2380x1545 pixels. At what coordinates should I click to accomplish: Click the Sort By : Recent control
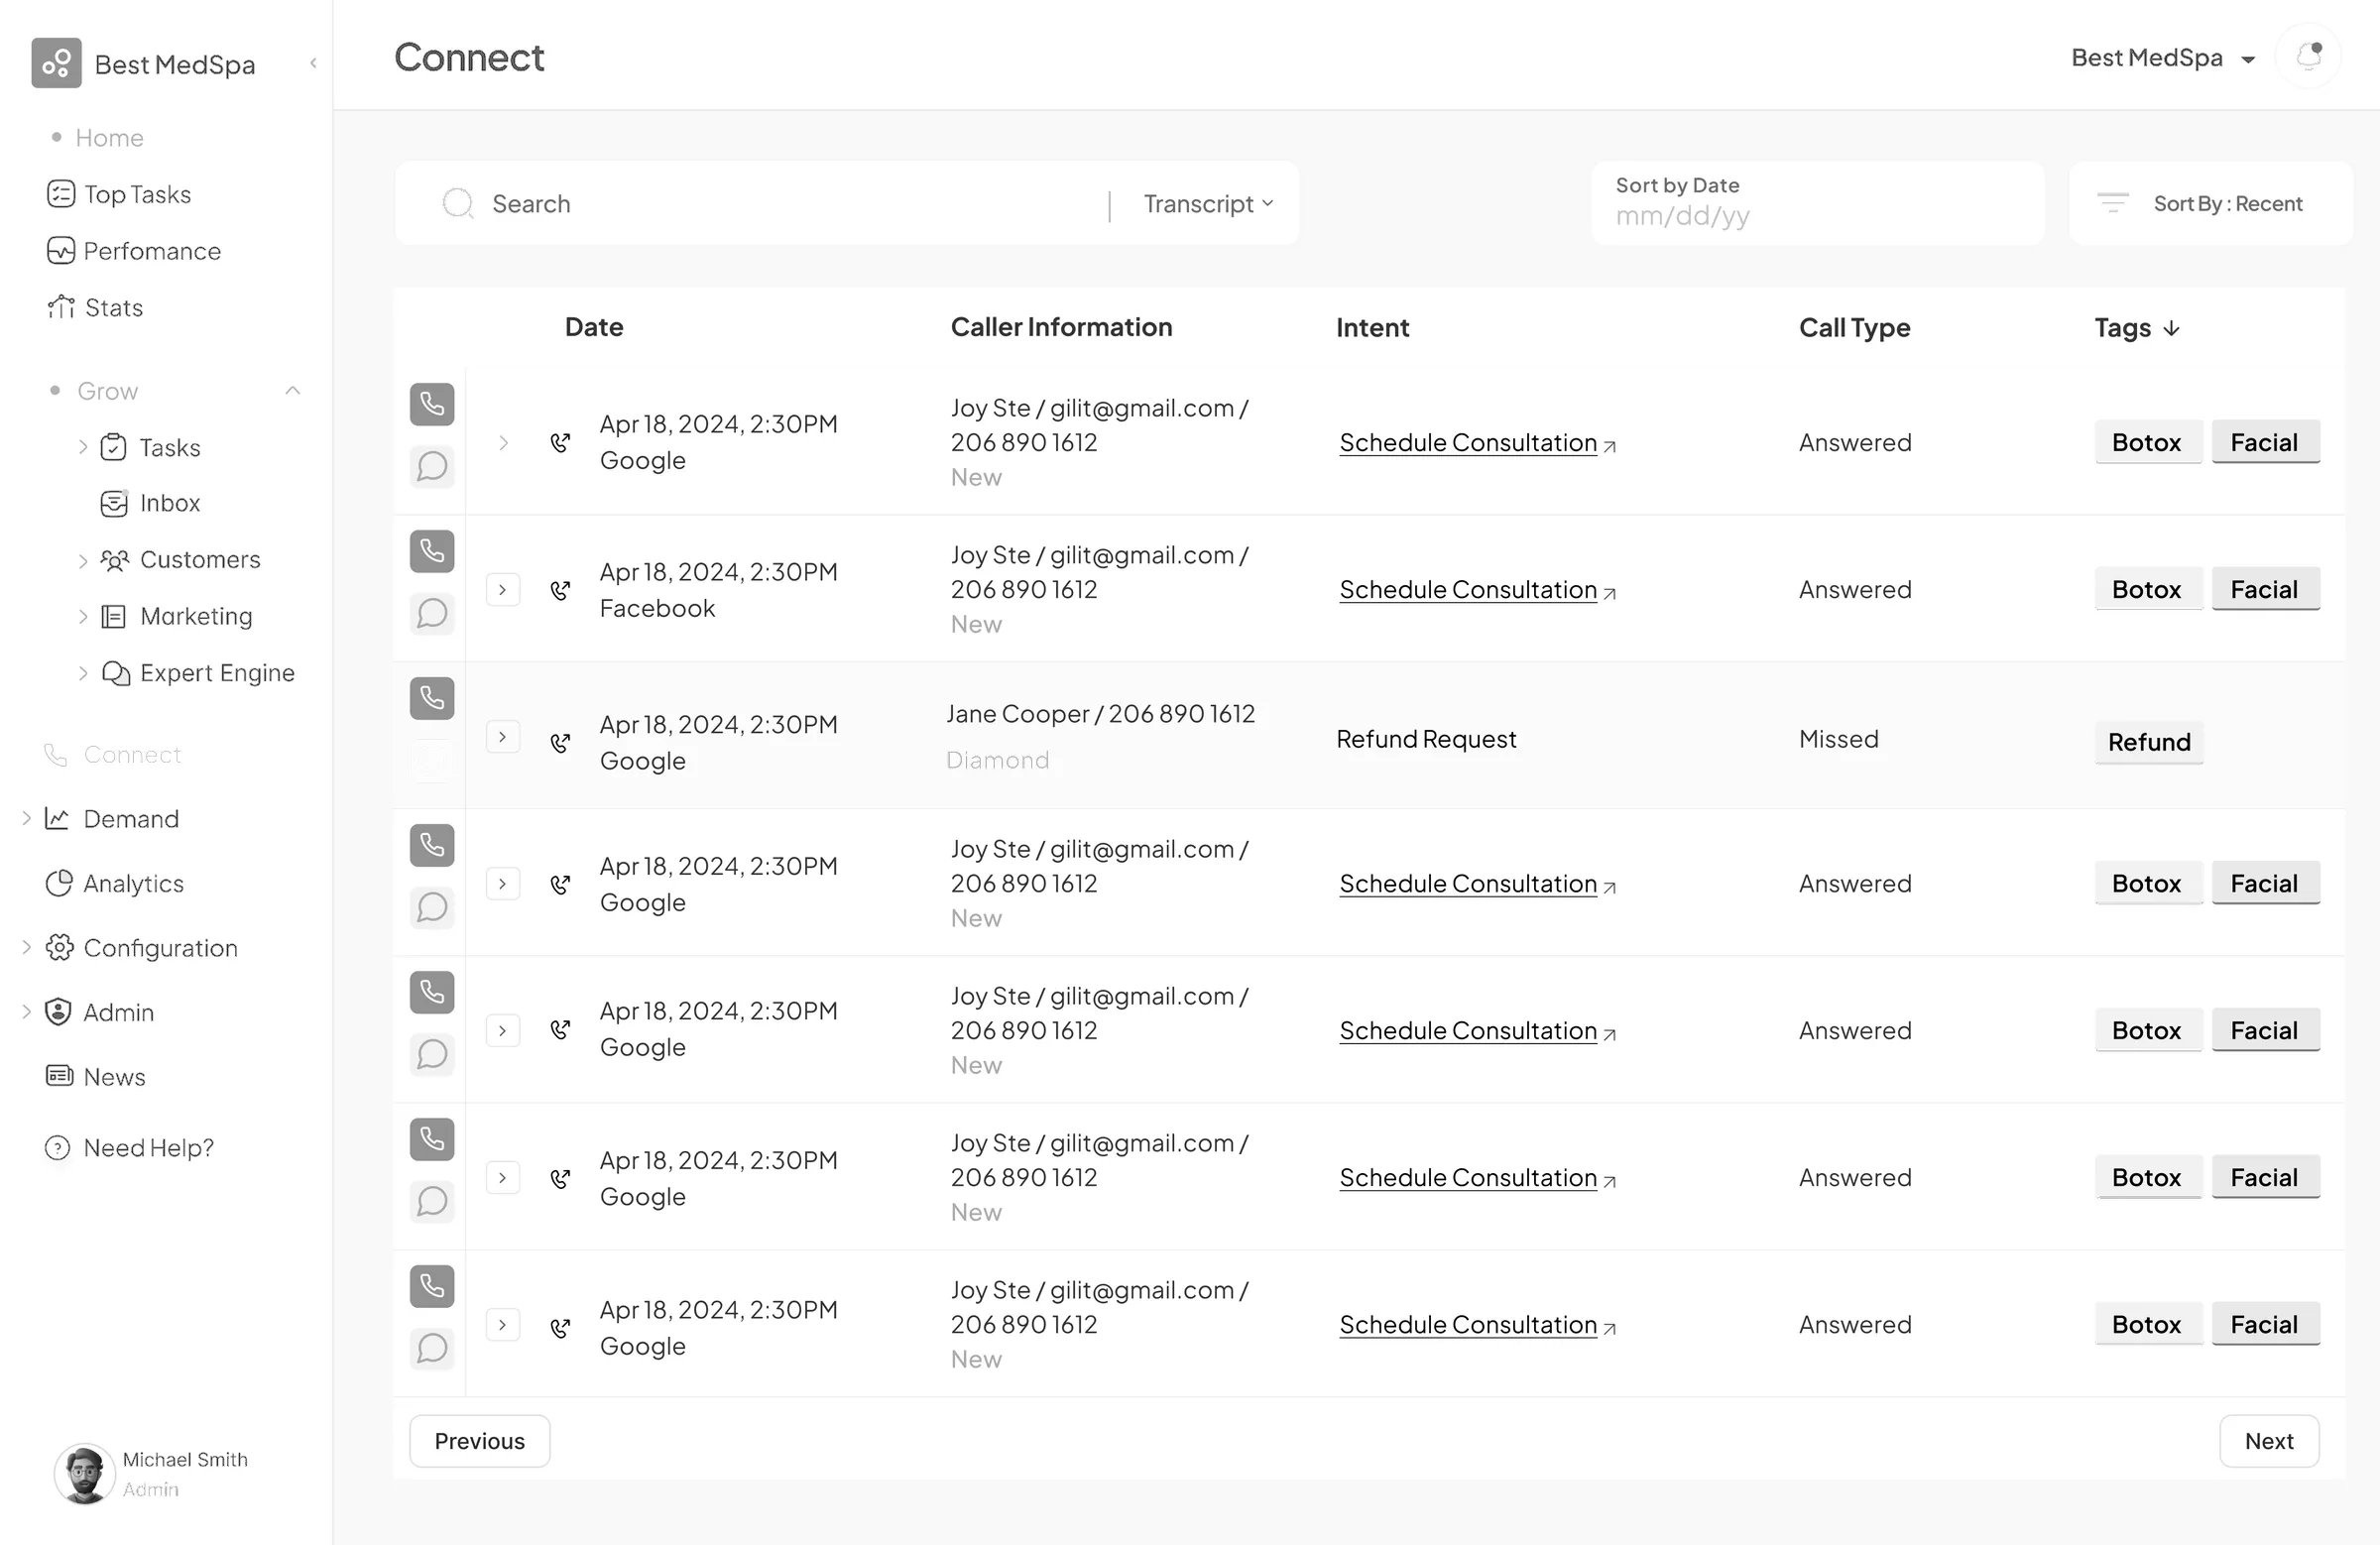click(2211, 203)
